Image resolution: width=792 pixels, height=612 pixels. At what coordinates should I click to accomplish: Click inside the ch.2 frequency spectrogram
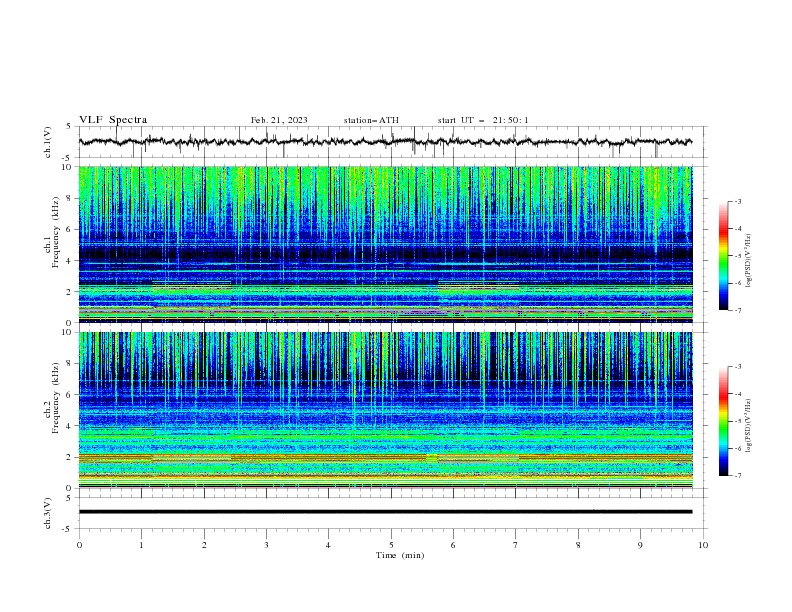click(386, 410)
